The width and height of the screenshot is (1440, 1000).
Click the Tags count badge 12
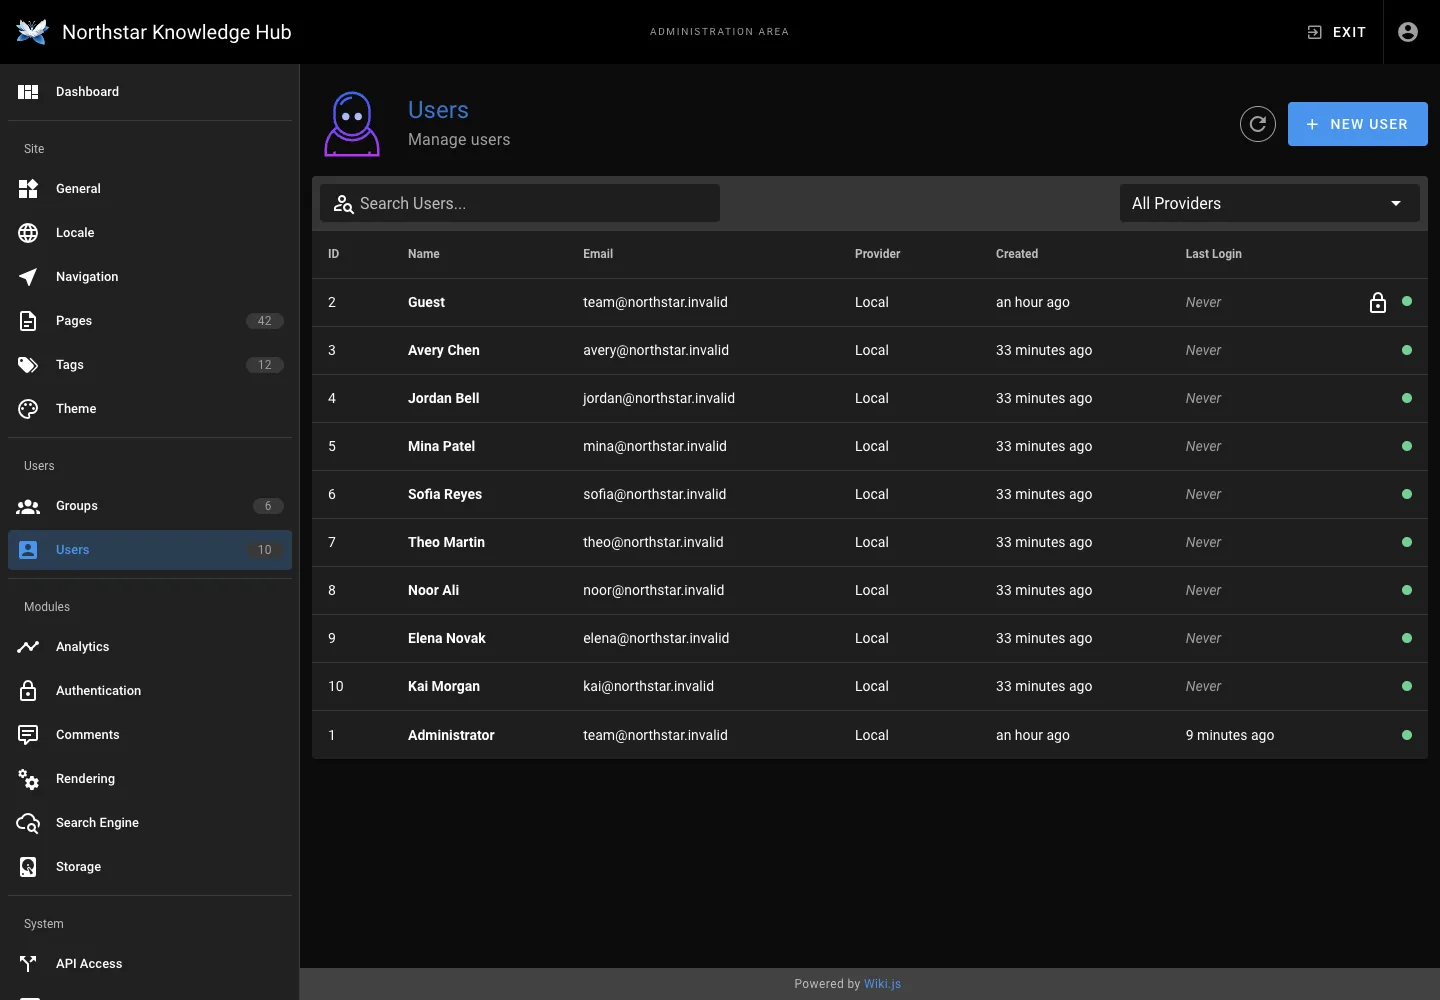(x=265, y=365)
